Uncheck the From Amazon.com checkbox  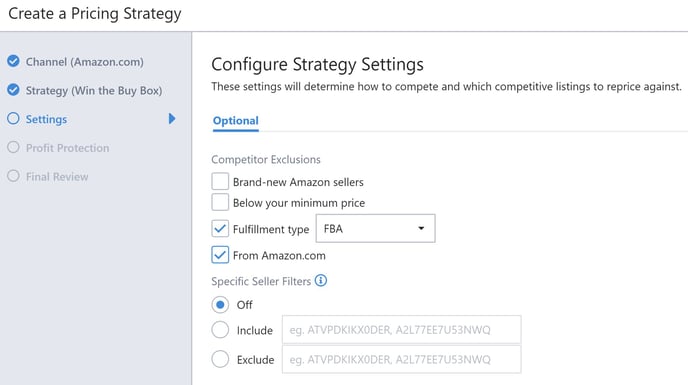[220, 255]
